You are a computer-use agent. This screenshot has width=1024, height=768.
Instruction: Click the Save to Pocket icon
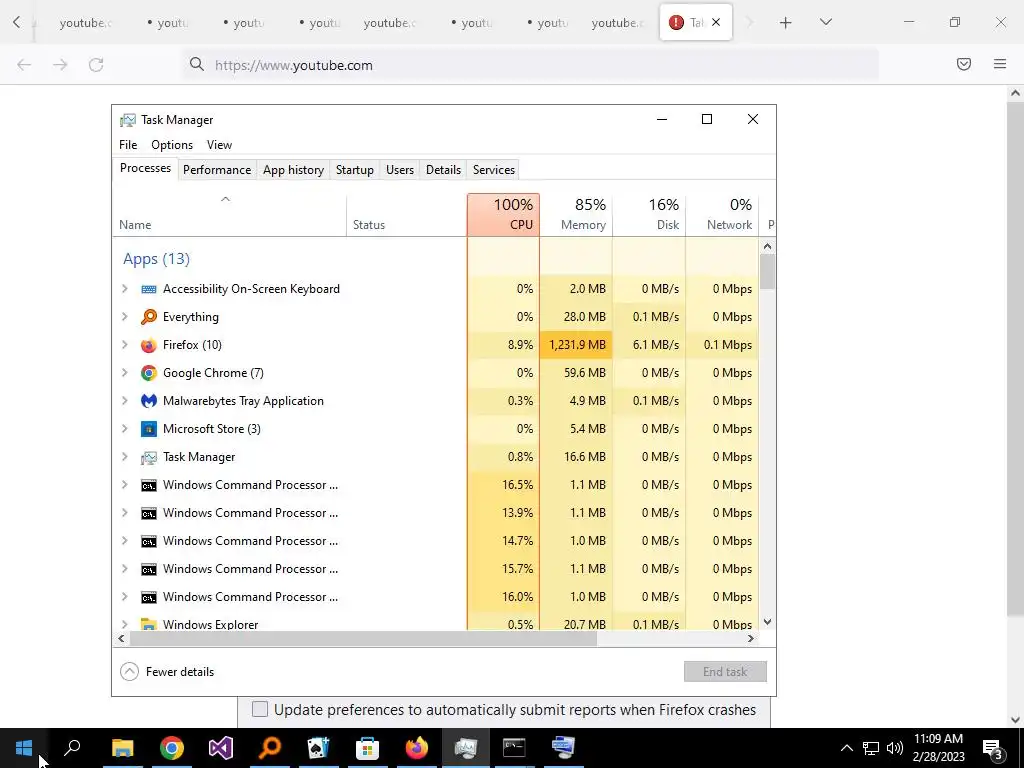point(964,64)
